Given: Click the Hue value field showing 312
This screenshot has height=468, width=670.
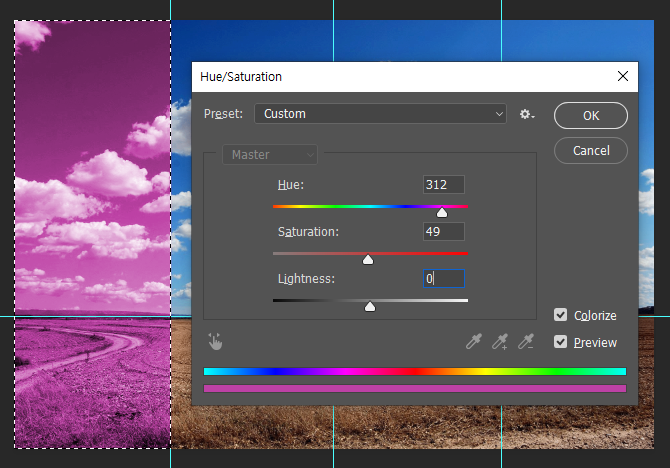Looking at the screenshot, I should coord(444,185).
